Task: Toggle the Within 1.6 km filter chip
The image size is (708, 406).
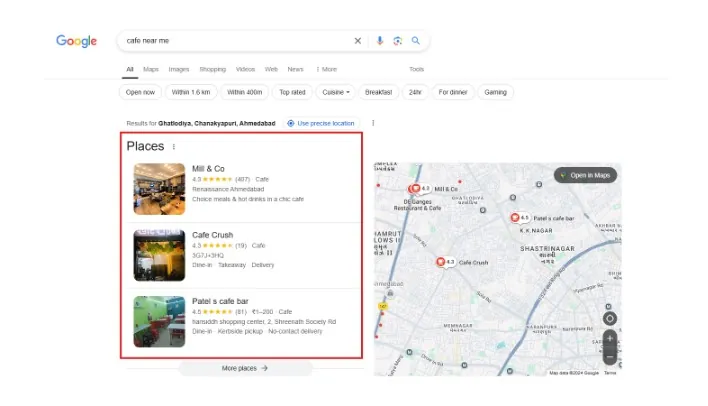Action: coord(191,92)
